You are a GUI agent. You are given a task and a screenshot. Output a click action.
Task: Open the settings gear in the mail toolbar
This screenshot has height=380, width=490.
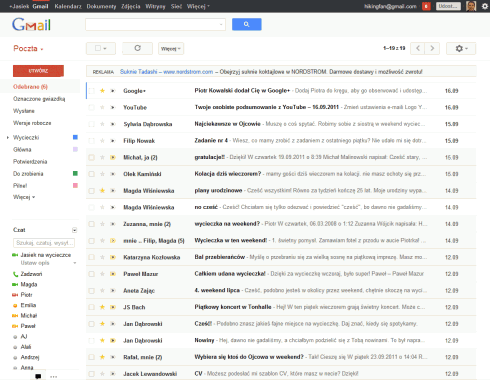pyautogui.click(x=461, y=48)
